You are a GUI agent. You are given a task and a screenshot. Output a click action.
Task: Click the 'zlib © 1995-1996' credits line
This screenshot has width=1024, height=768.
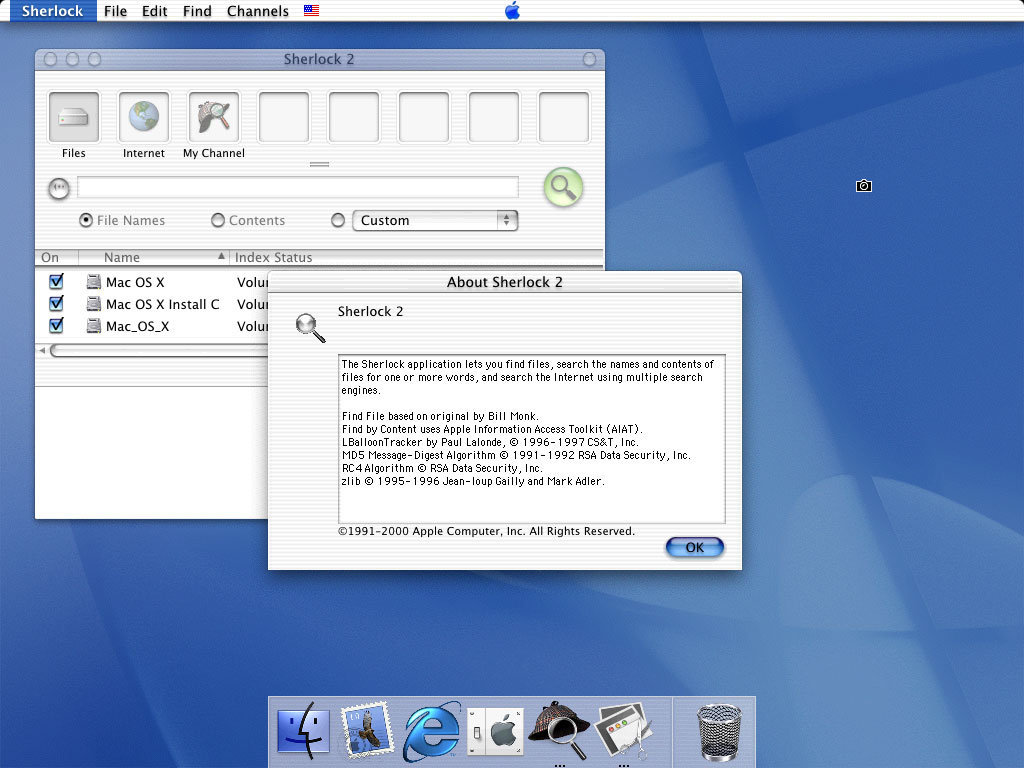473,481
